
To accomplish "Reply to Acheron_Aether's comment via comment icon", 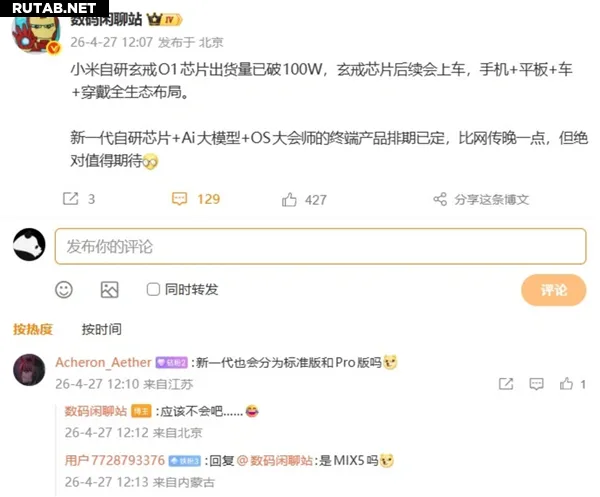I will [536, 384].
